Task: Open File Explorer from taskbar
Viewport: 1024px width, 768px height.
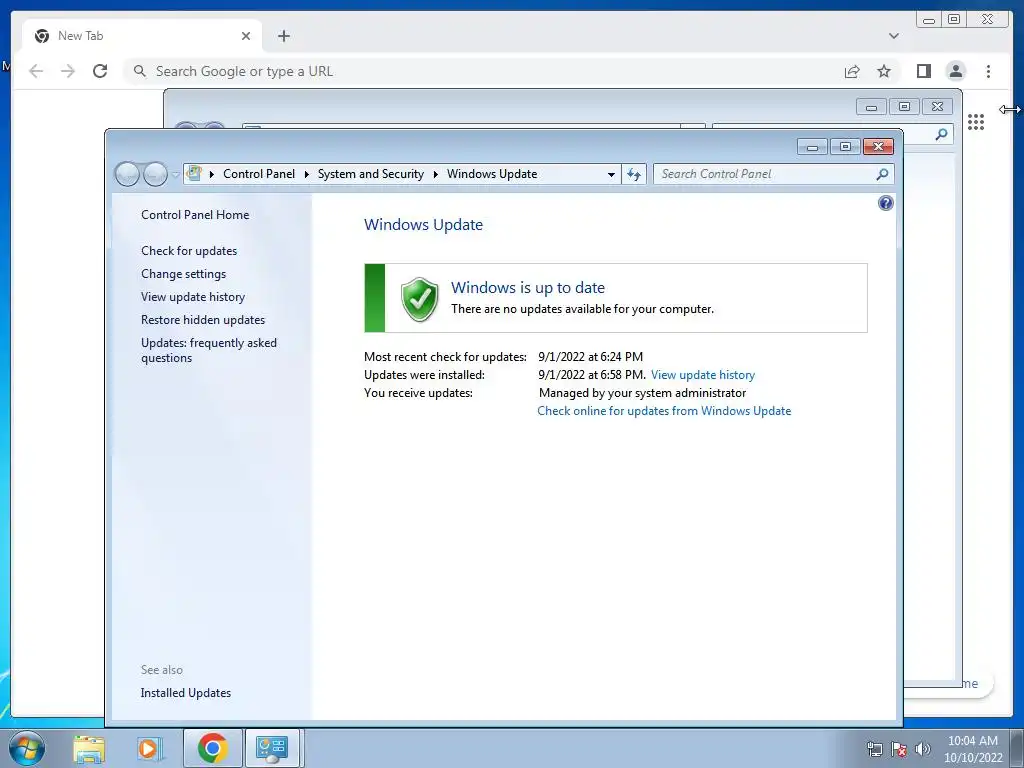Action: click(89, 749)
